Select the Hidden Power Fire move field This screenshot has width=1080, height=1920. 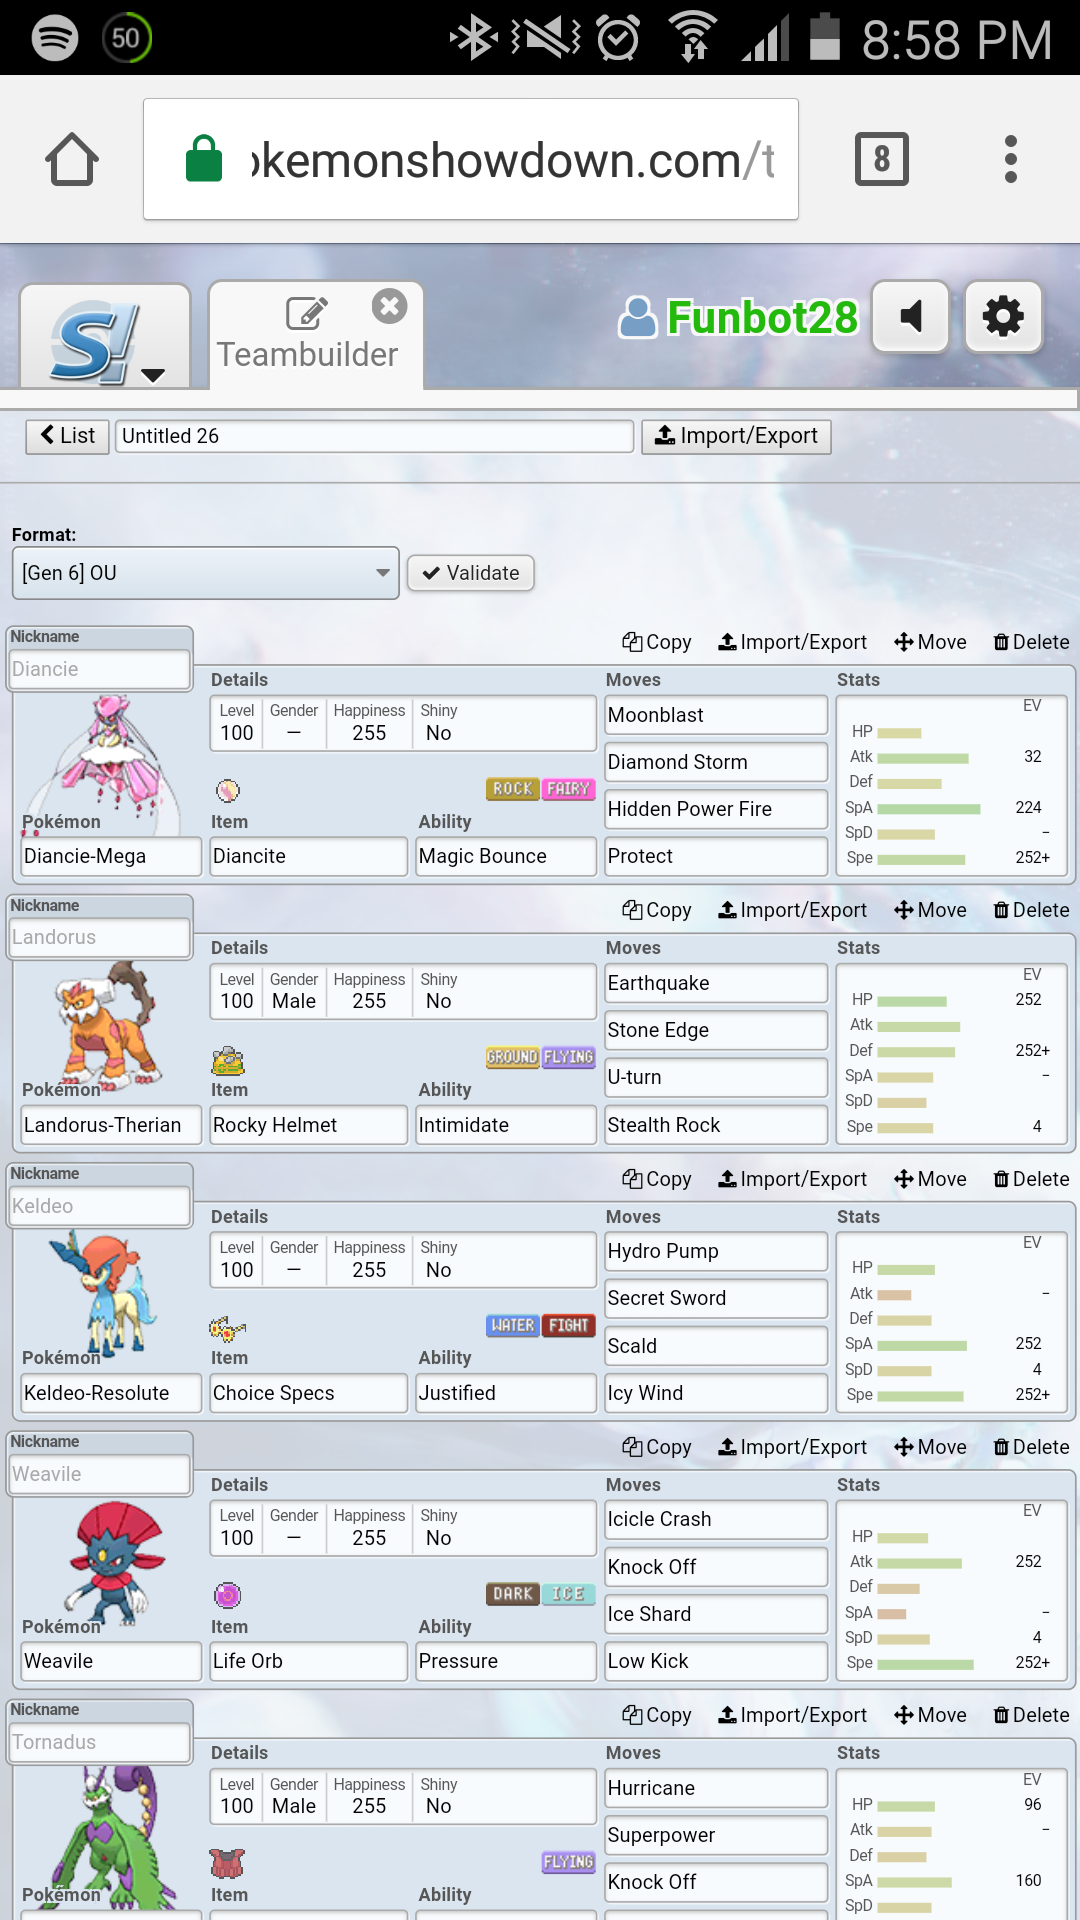[716, 809]
